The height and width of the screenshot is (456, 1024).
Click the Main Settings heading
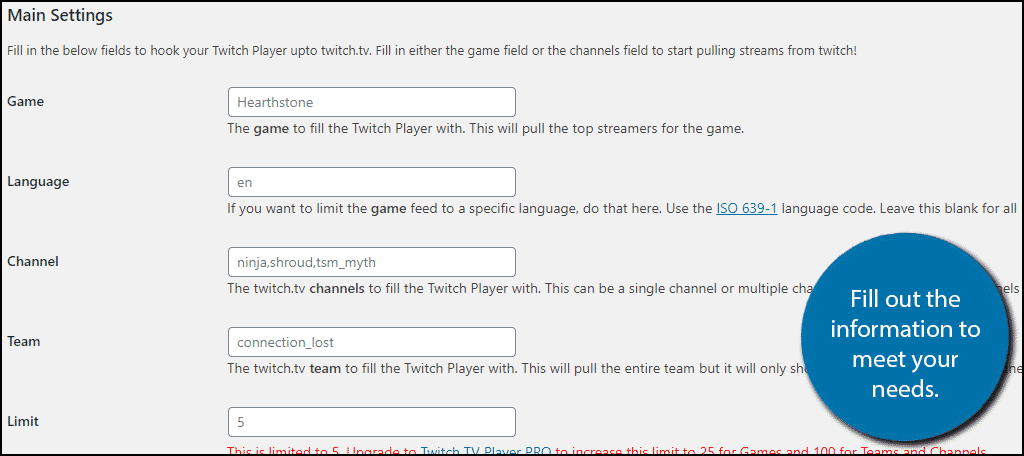(59, 16)
